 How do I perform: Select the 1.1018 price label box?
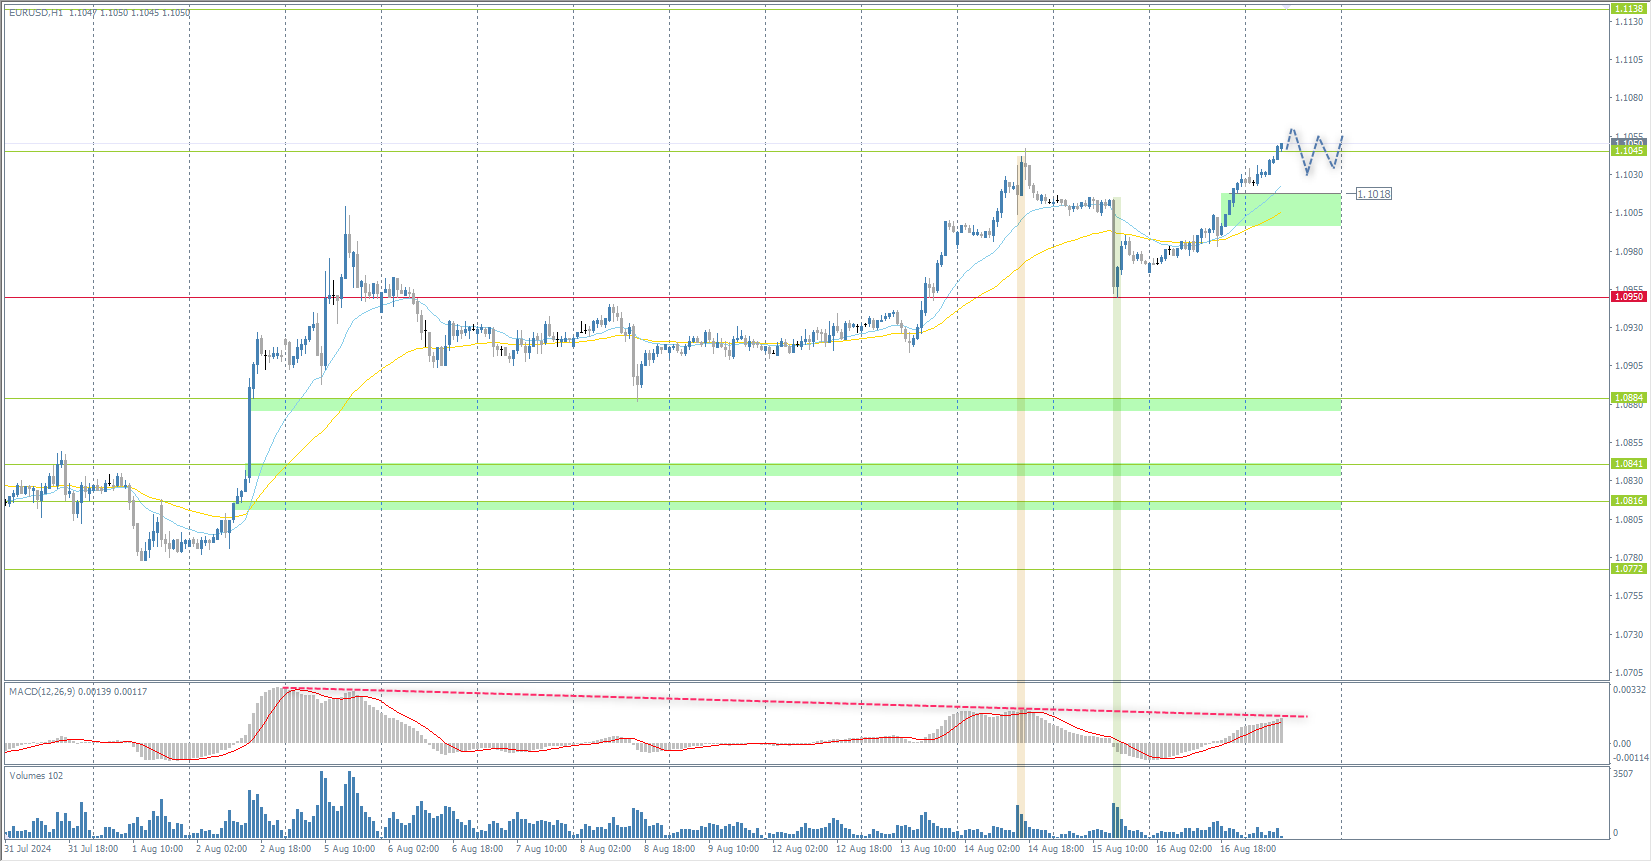click(1374, 194)
